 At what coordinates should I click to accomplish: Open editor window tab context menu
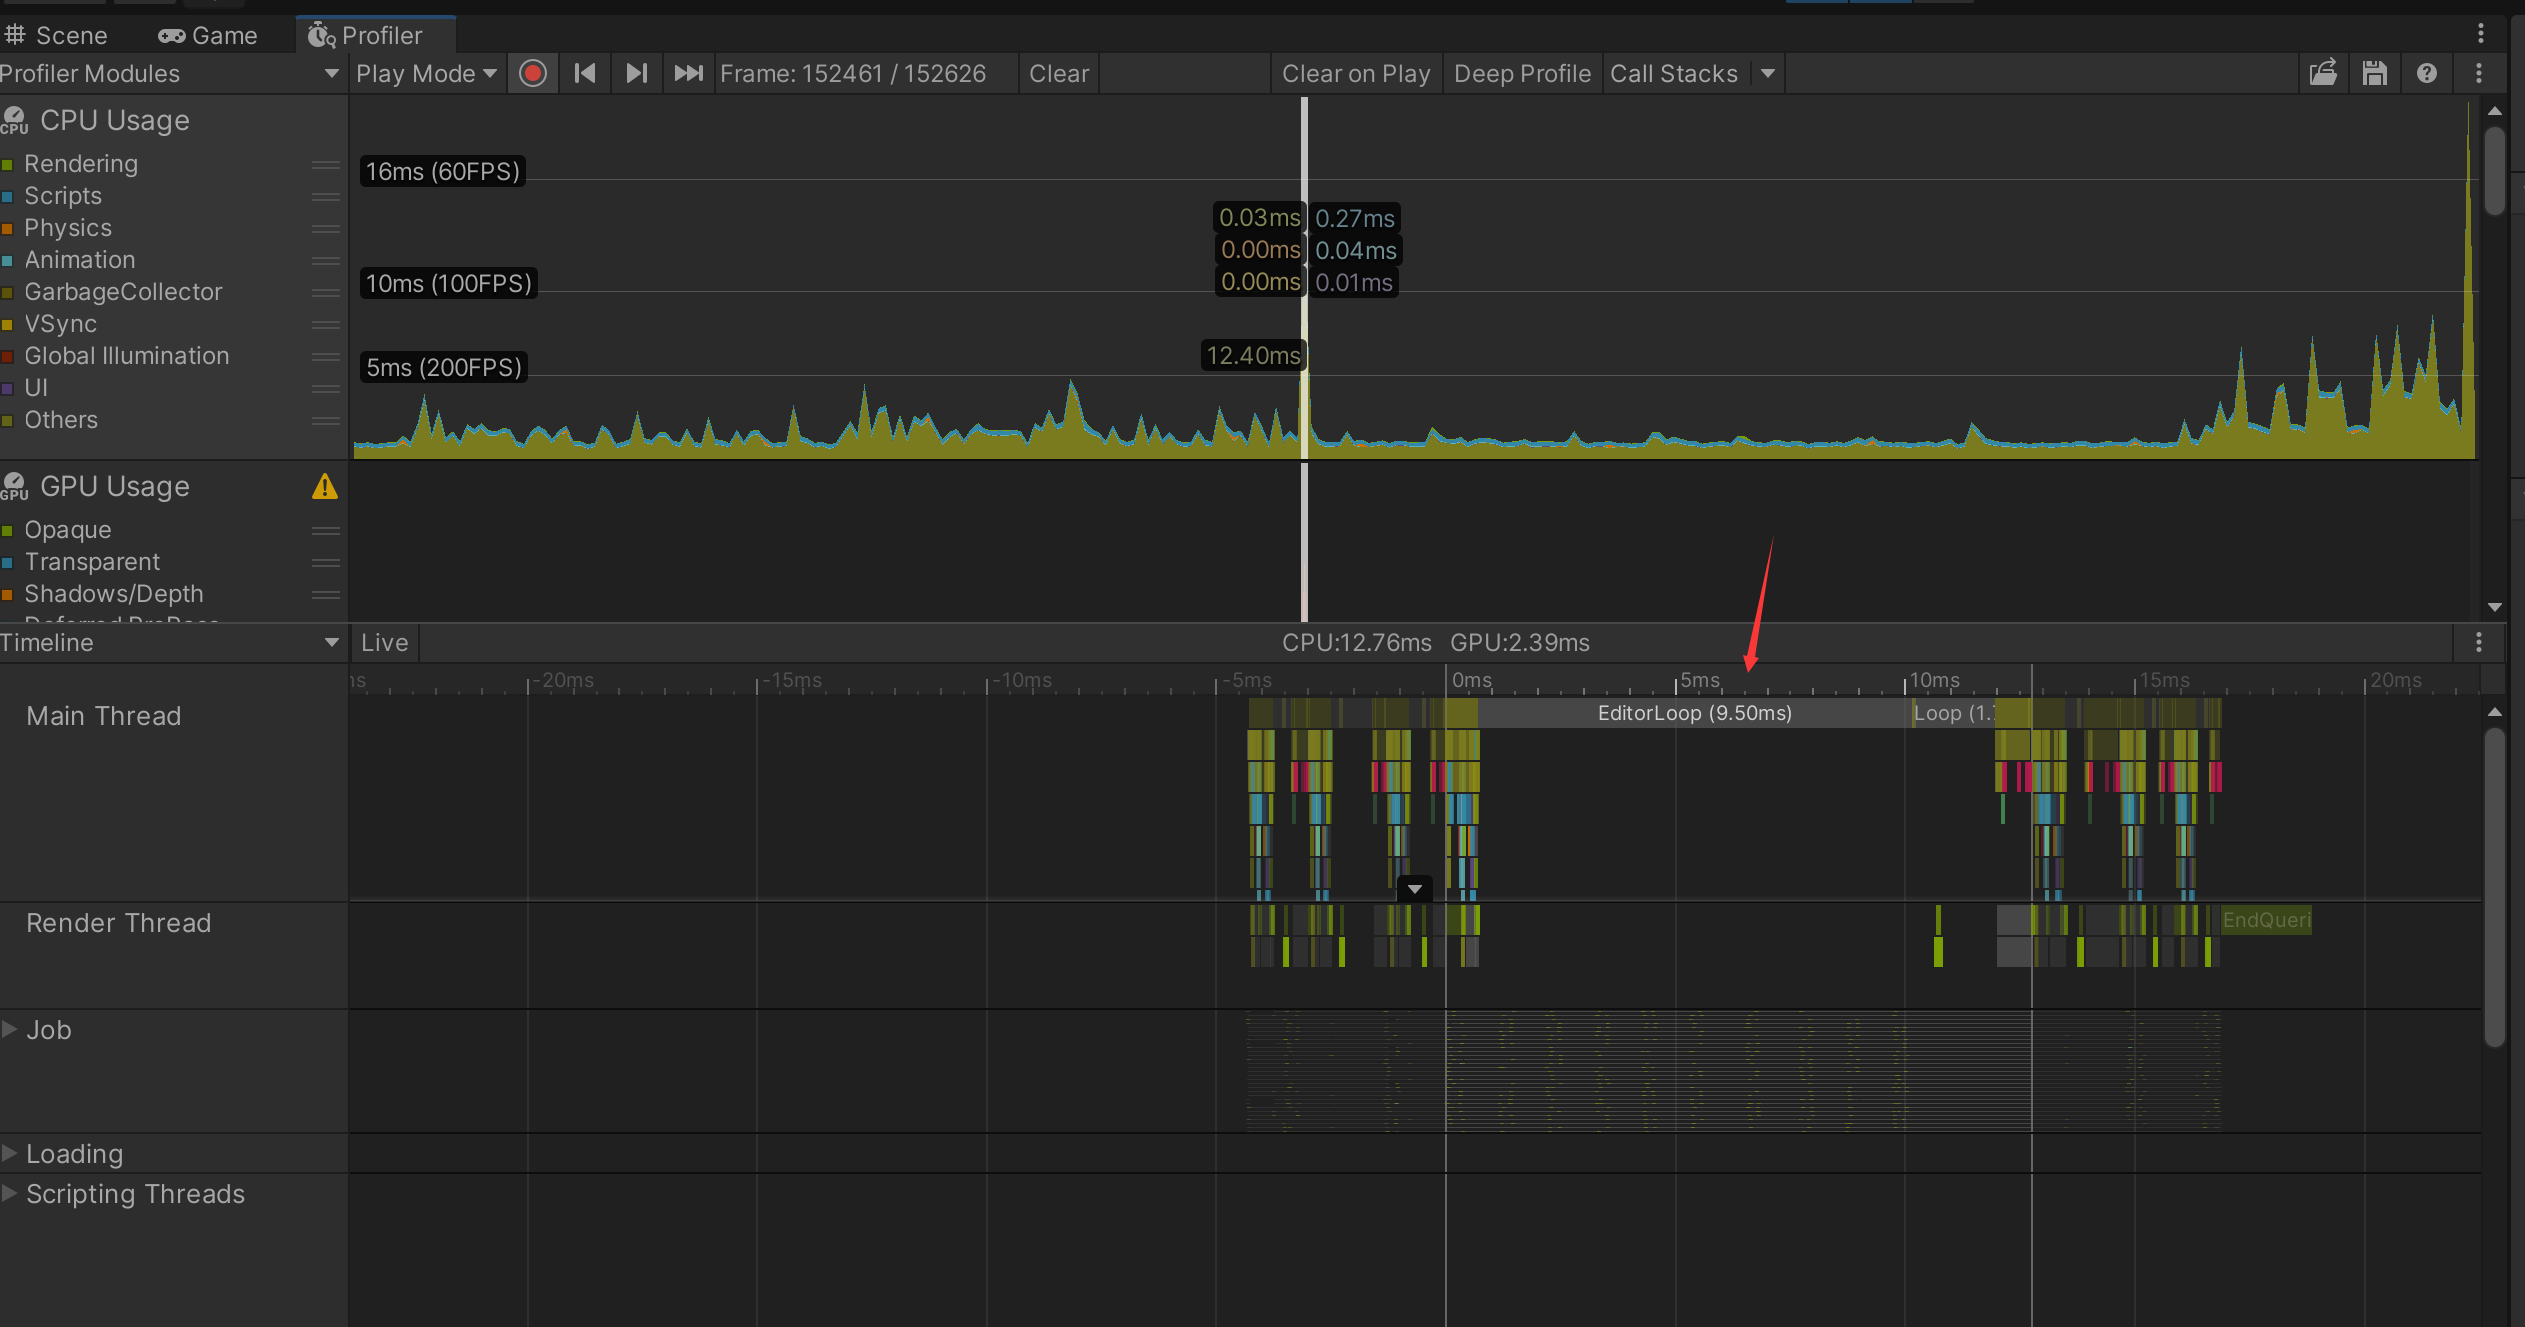coord(2481,34)
